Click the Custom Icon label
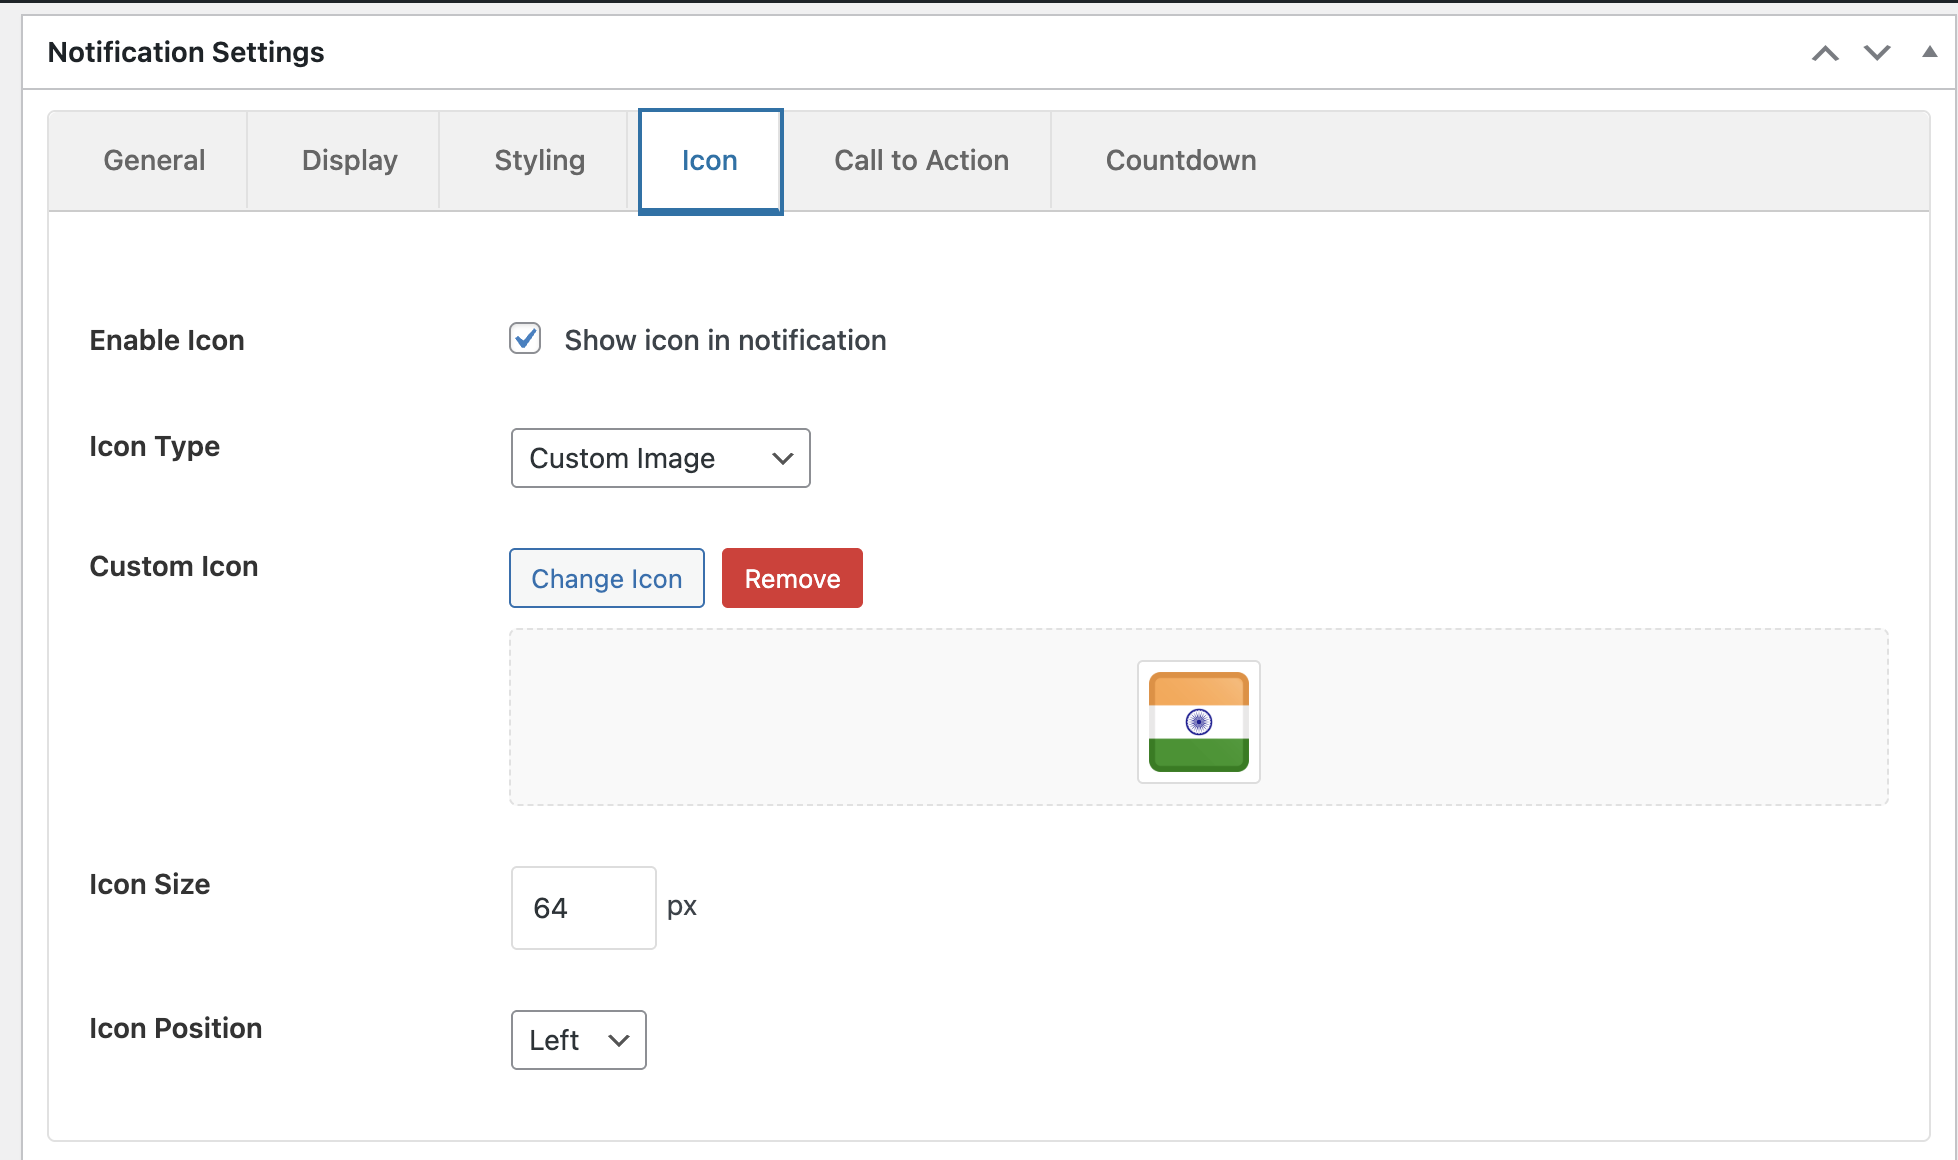 [174, 566]
